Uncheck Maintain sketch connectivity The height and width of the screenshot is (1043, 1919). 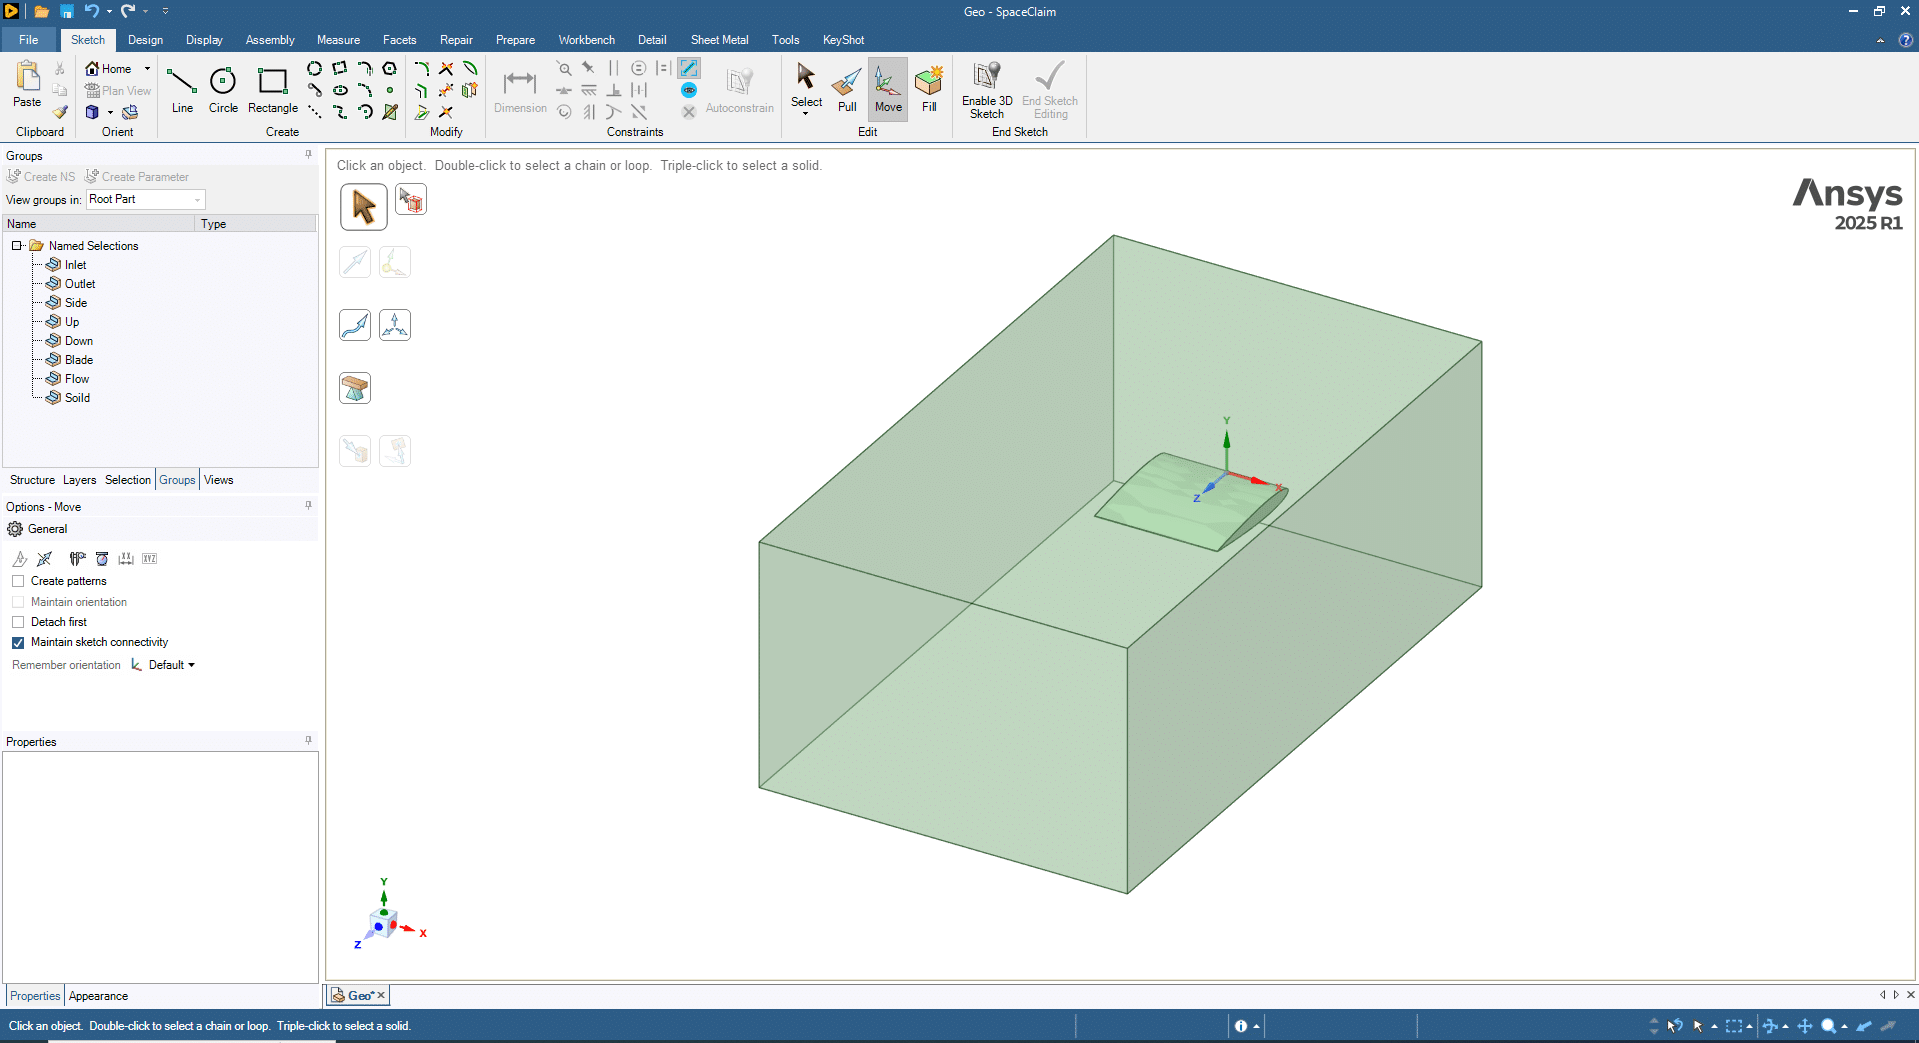[18, 643]
